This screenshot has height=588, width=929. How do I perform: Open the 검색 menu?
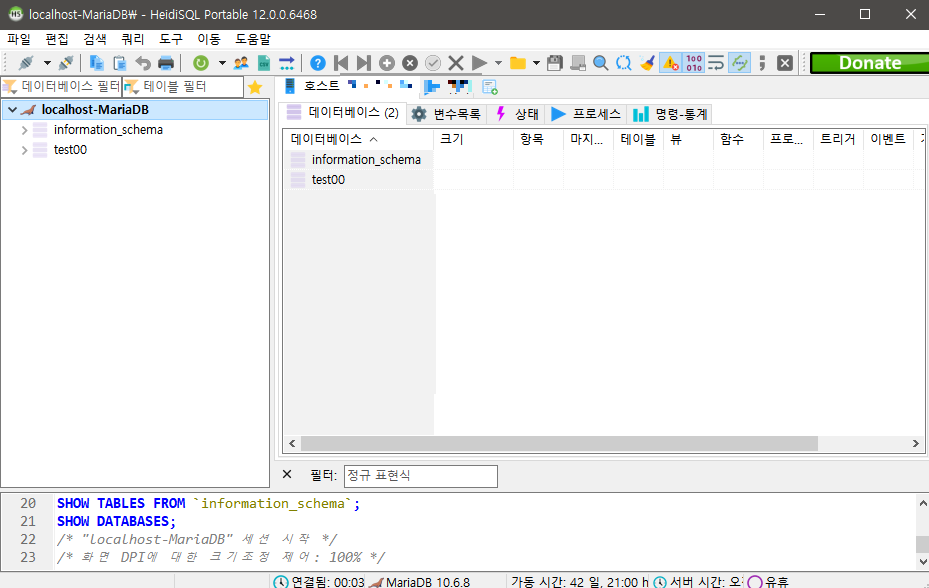tap(95, 39)
